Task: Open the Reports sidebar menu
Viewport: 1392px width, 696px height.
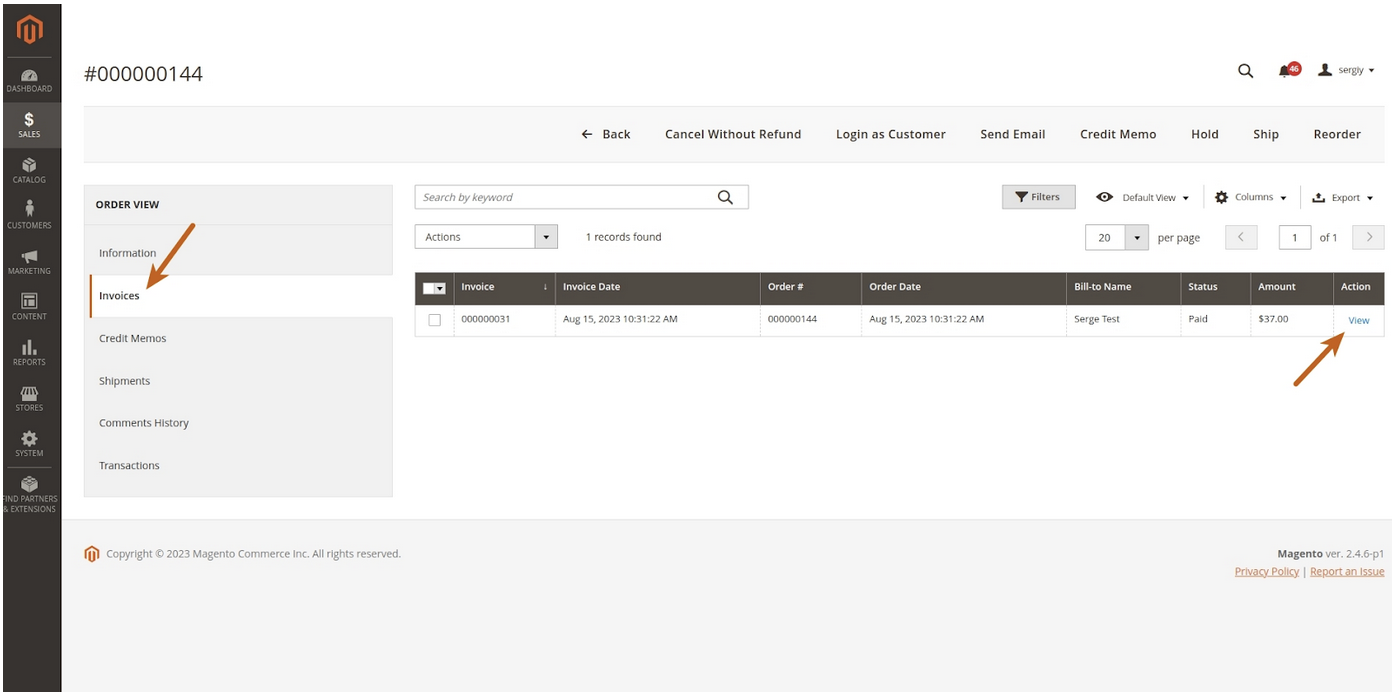Action: click(x=29, y=353)
